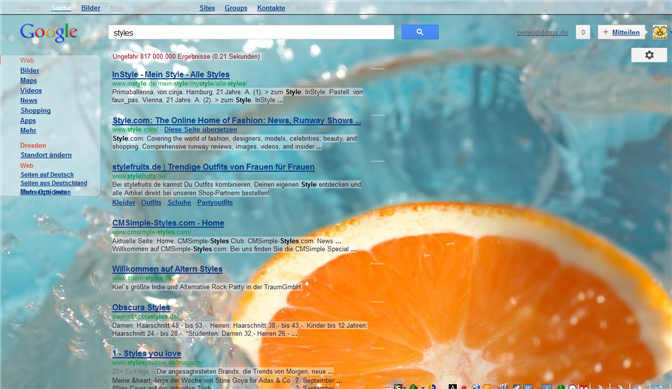This screenshot has width=672, height=389.
Task: Open the profile avatar picture
Action: tap(660, 32)
